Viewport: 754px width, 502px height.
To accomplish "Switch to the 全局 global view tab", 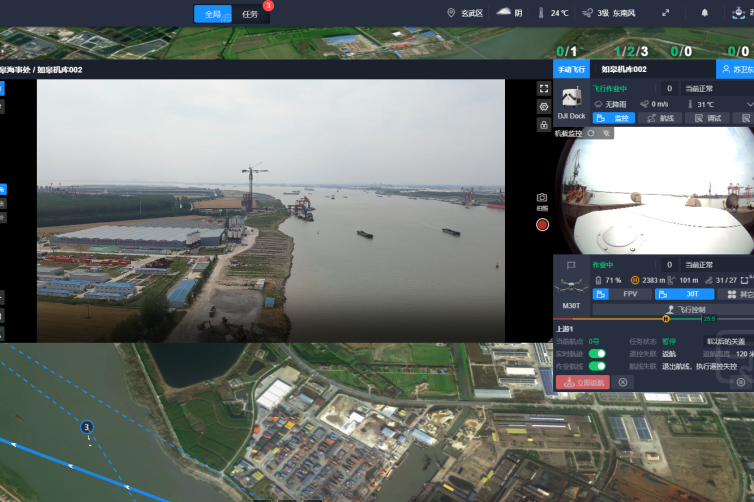I will pos(213,14).
